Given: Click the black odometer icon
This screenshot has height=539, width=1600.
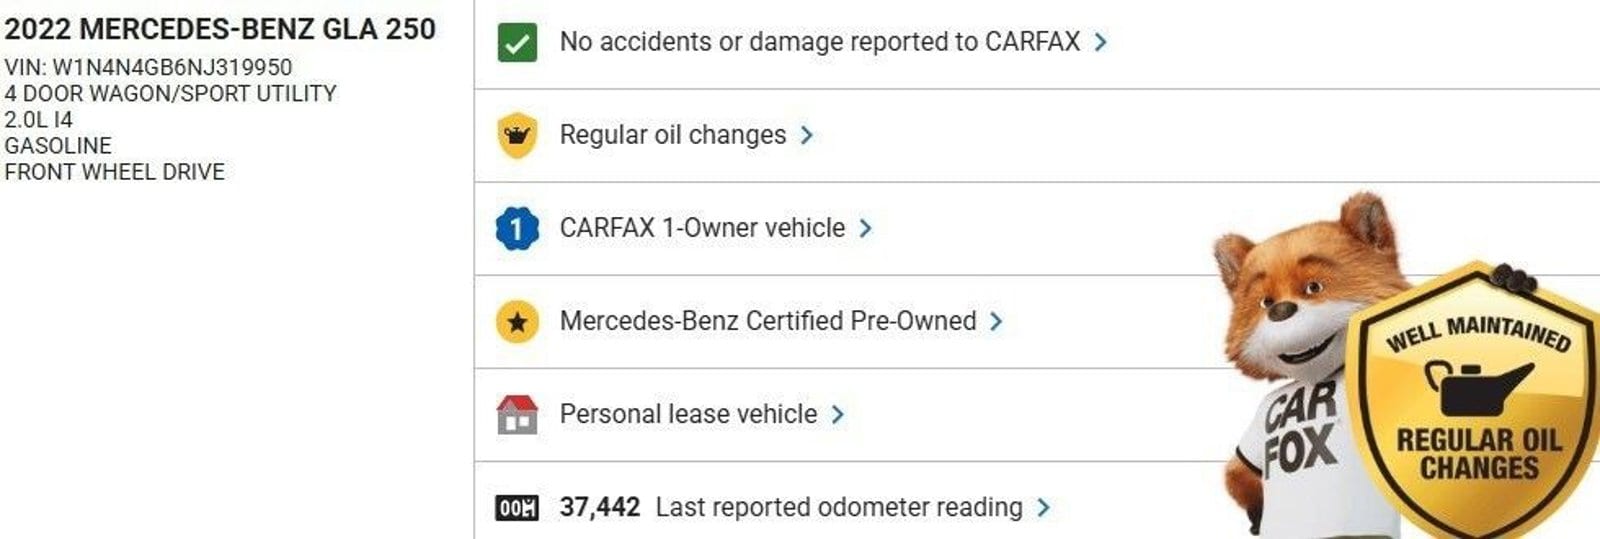Looking at the screenshot, I should (517, 508).
